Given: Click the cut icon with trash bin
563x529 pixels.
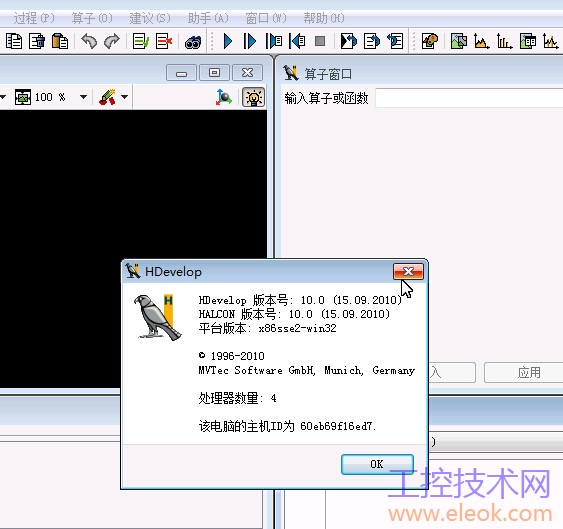Looking at the screenshot, I should (37, 41).
